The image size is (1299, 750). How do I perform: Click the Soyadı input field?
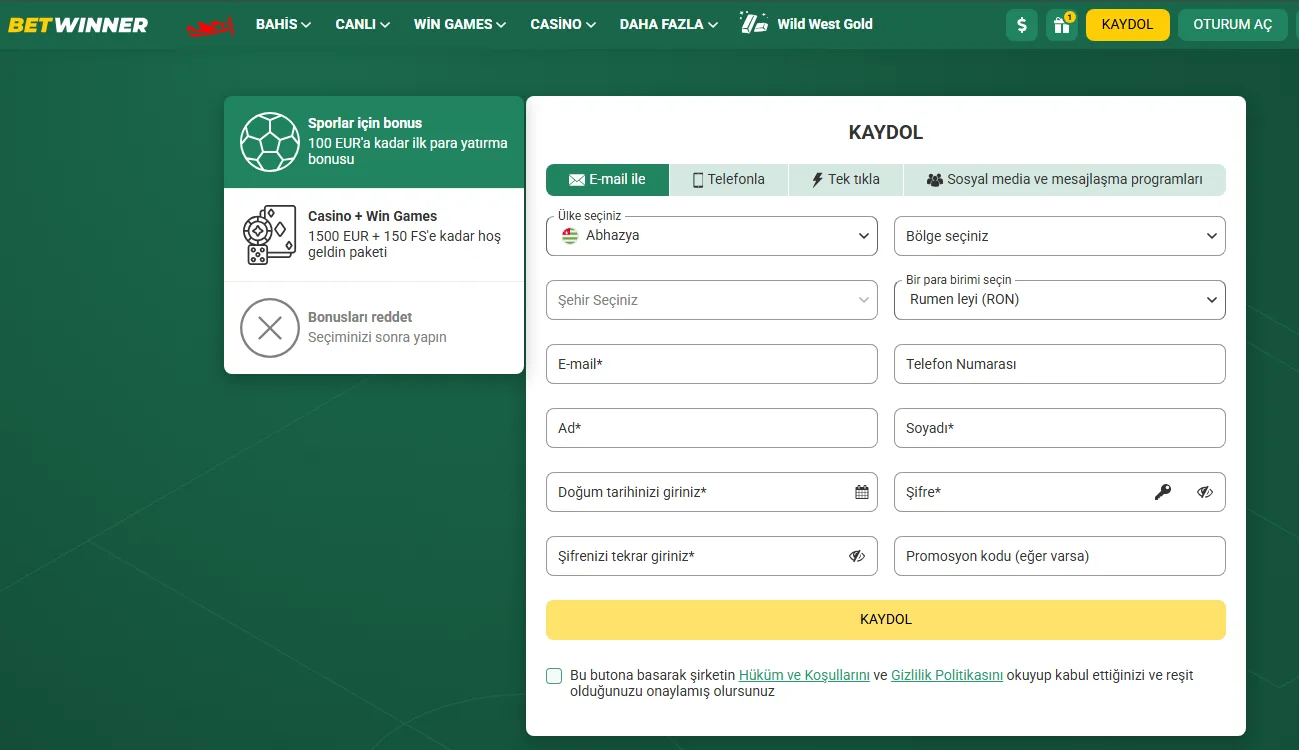tap(1060, 428)
